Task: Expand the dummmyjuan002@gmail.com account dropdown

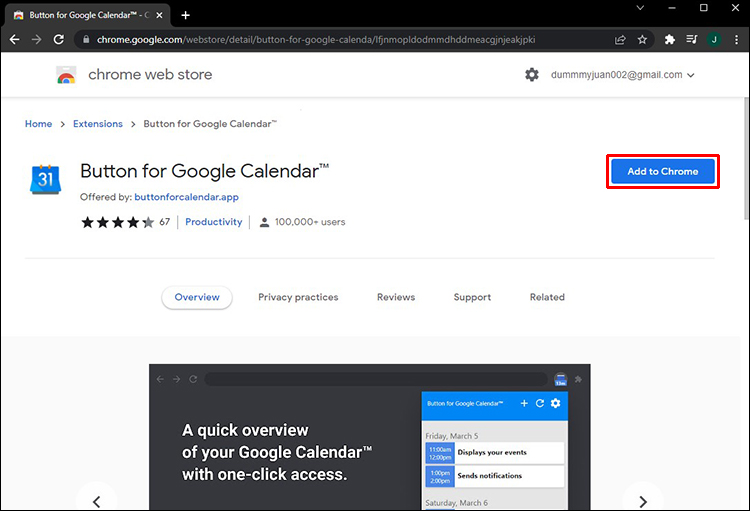Action: 690,75
